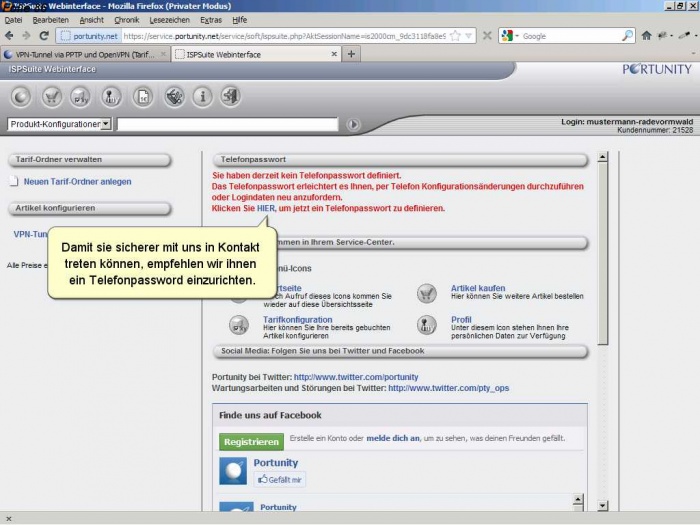Click the start page icon in ISPSuite toolbar
Viewport: 700px width, 525px height.
pyautogui.click(x=21, y=96)
